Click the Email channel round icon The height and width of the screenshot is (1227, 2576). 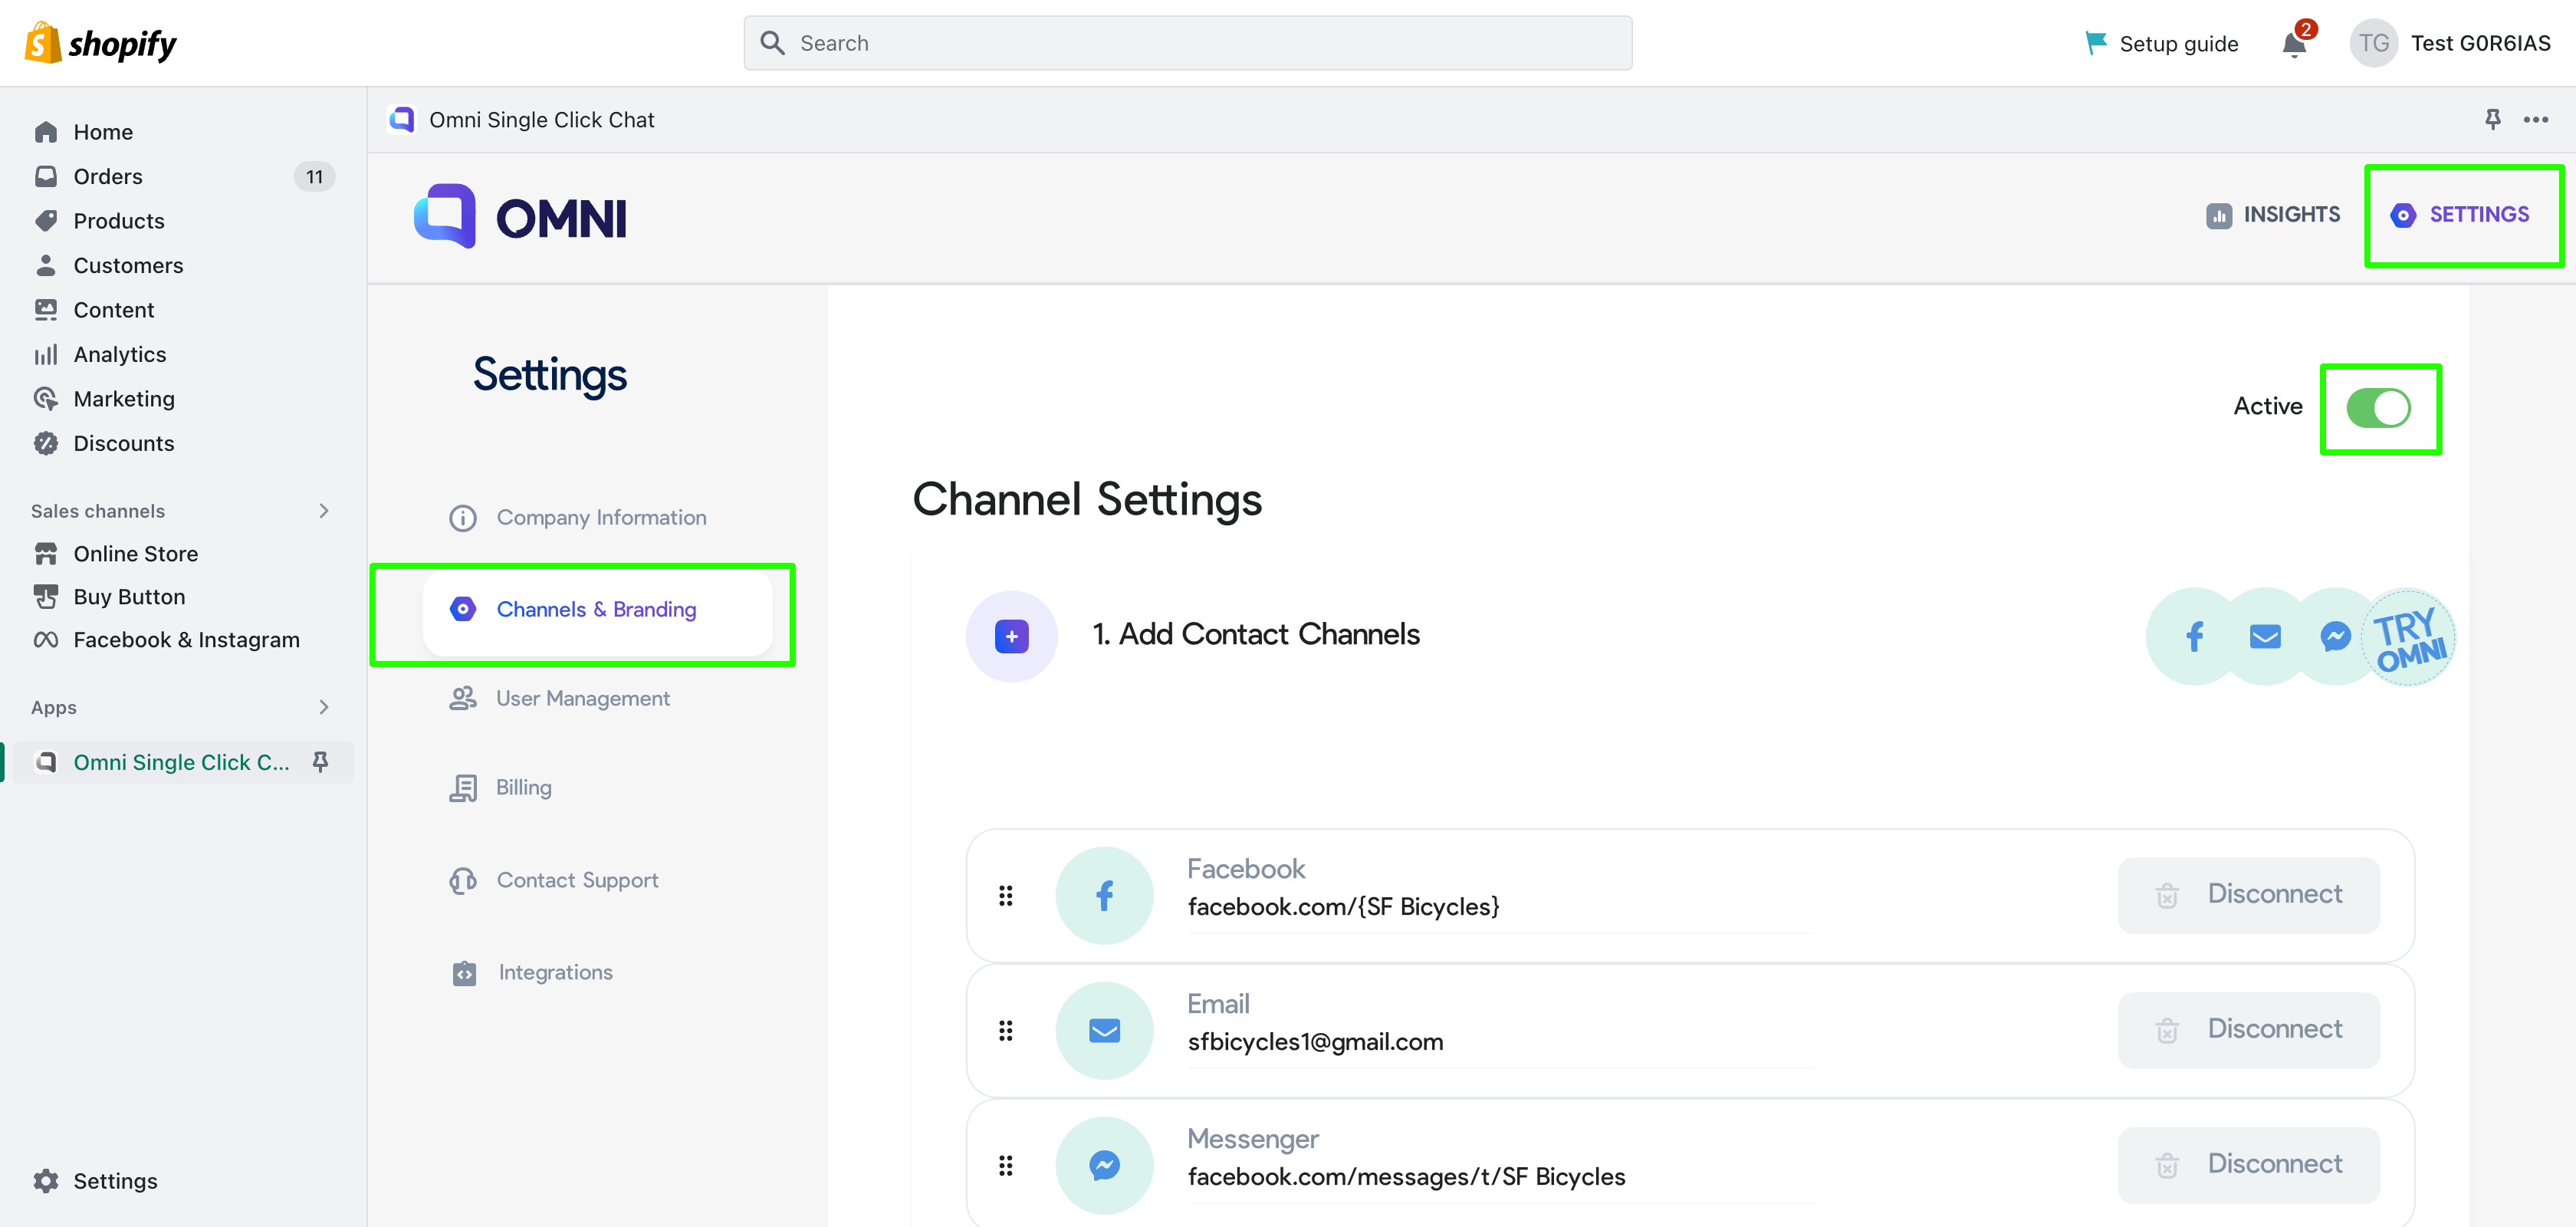(1104, 1030)
